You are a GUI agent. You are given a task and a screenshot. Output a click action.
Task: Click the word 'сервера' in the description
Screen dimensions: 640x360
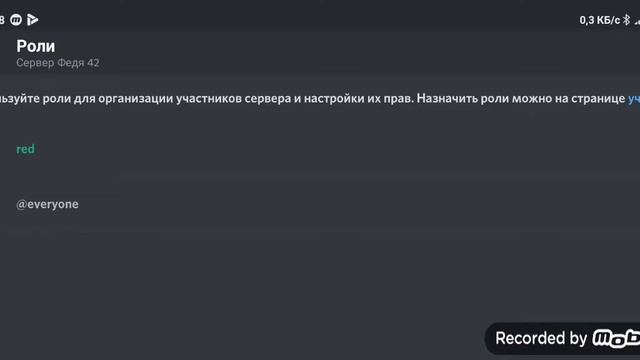pos(268,98)
